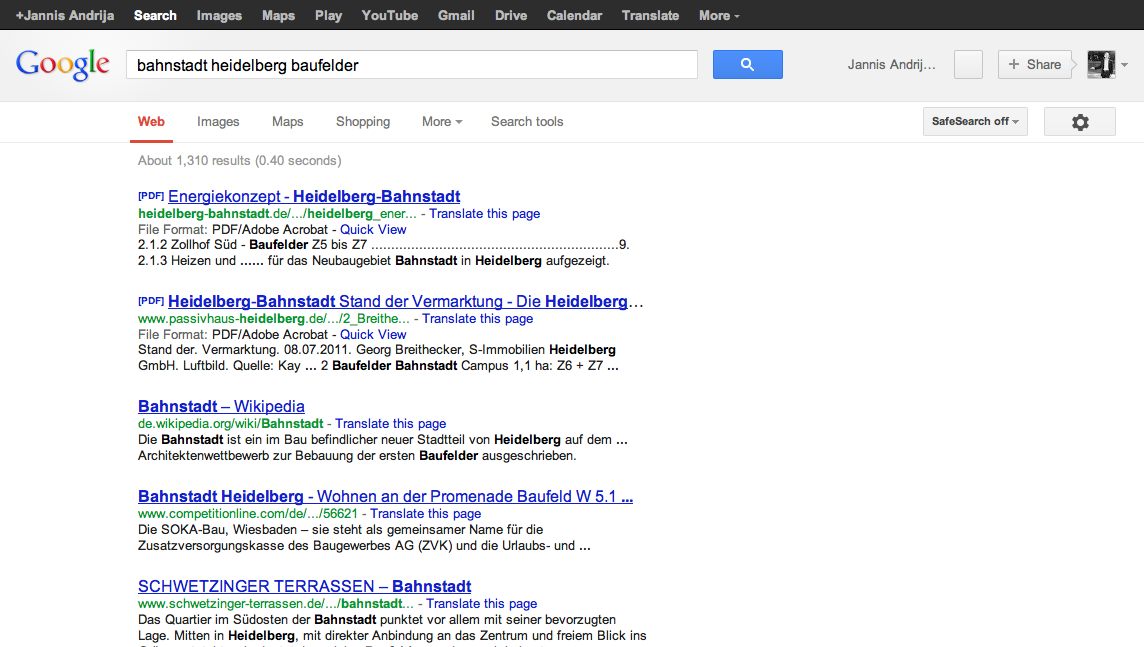
Task: Click the de.wikipedia.org/wiki/Bahnstadt URL
Action: [231, 424]
